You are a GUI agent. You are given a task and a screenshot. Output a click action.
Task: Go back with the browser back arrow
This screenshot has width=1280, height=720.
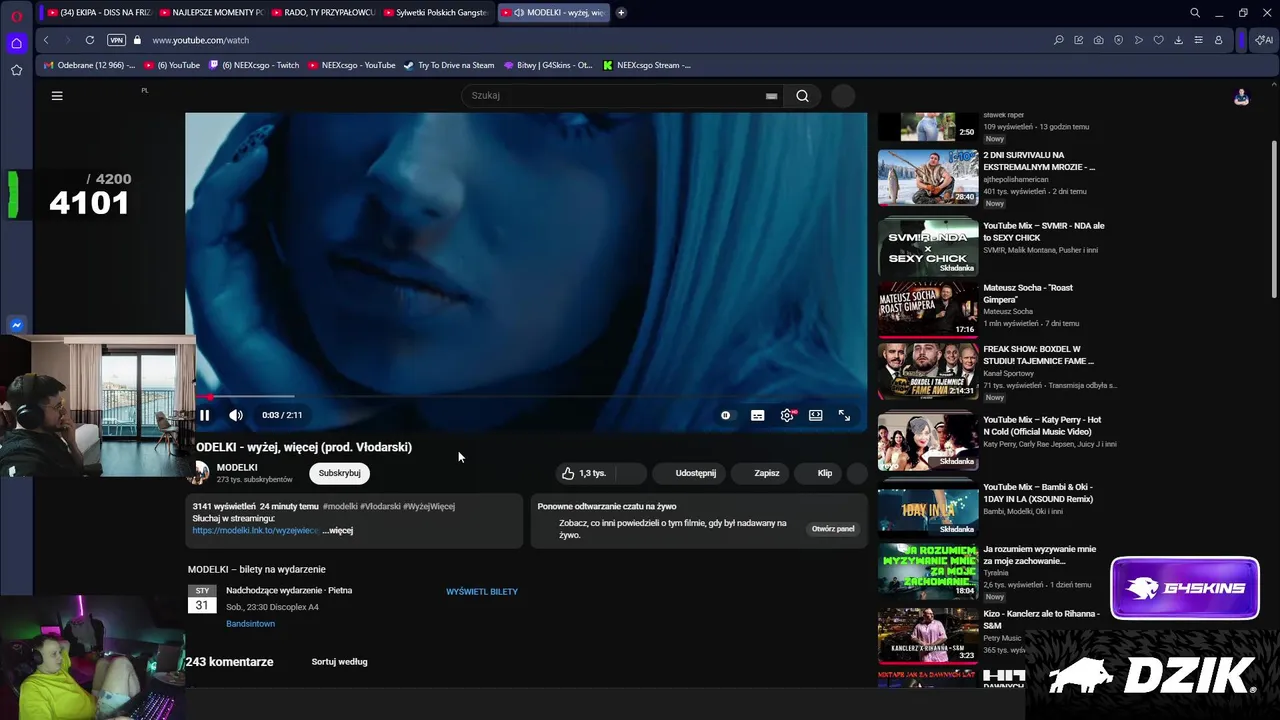tap(46, 40)
